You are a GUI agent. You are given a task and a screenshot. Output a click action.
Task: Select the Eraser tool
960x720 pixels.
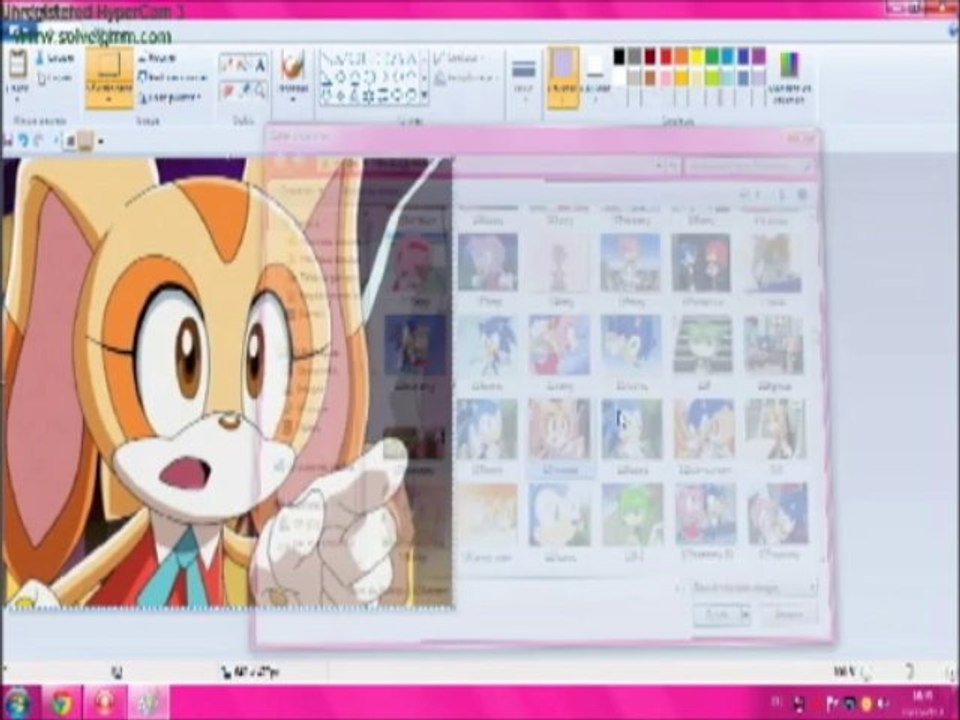[227, 91]
